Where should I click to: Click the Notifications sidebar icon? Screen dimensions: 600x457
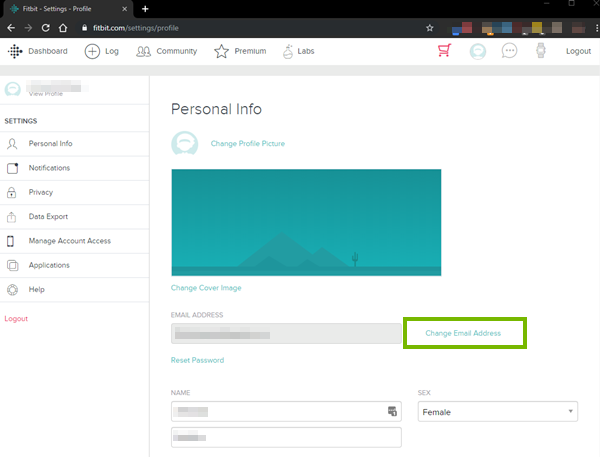[12, 168]
